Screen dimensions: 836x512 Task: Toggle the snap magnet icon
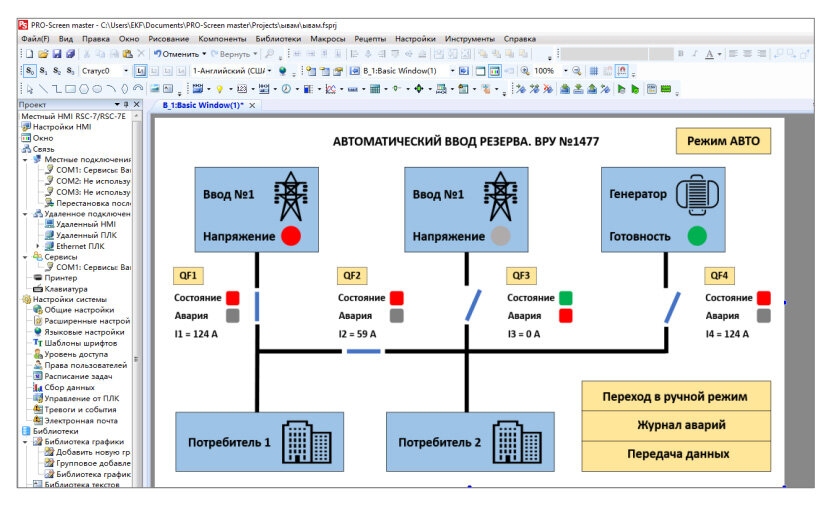(622, 70)
